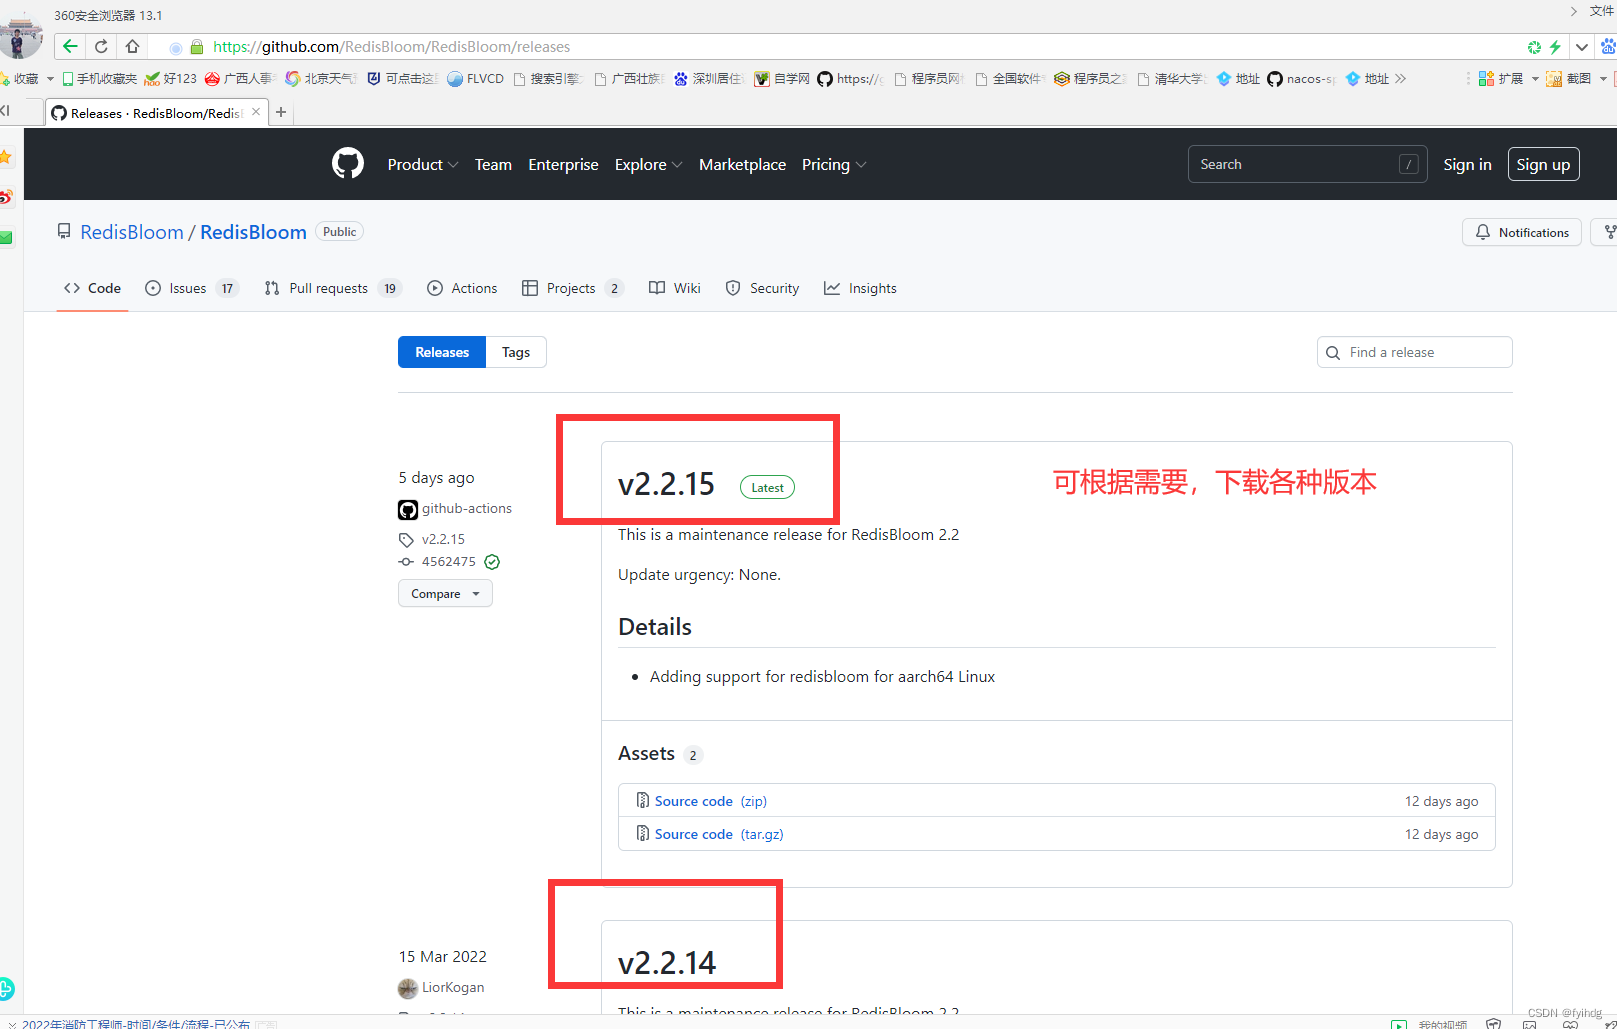Switch to the Insights tab
The width and height of the screenshot is (1617, 1029).
click(860, 288)
